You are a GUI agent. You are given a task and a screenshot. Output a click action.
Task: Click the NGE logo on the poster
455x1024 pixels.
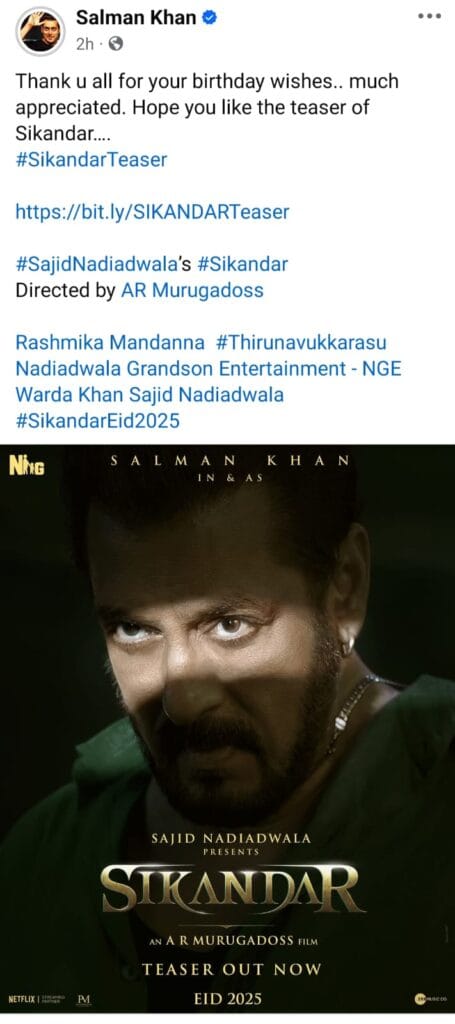click(26, 466)
